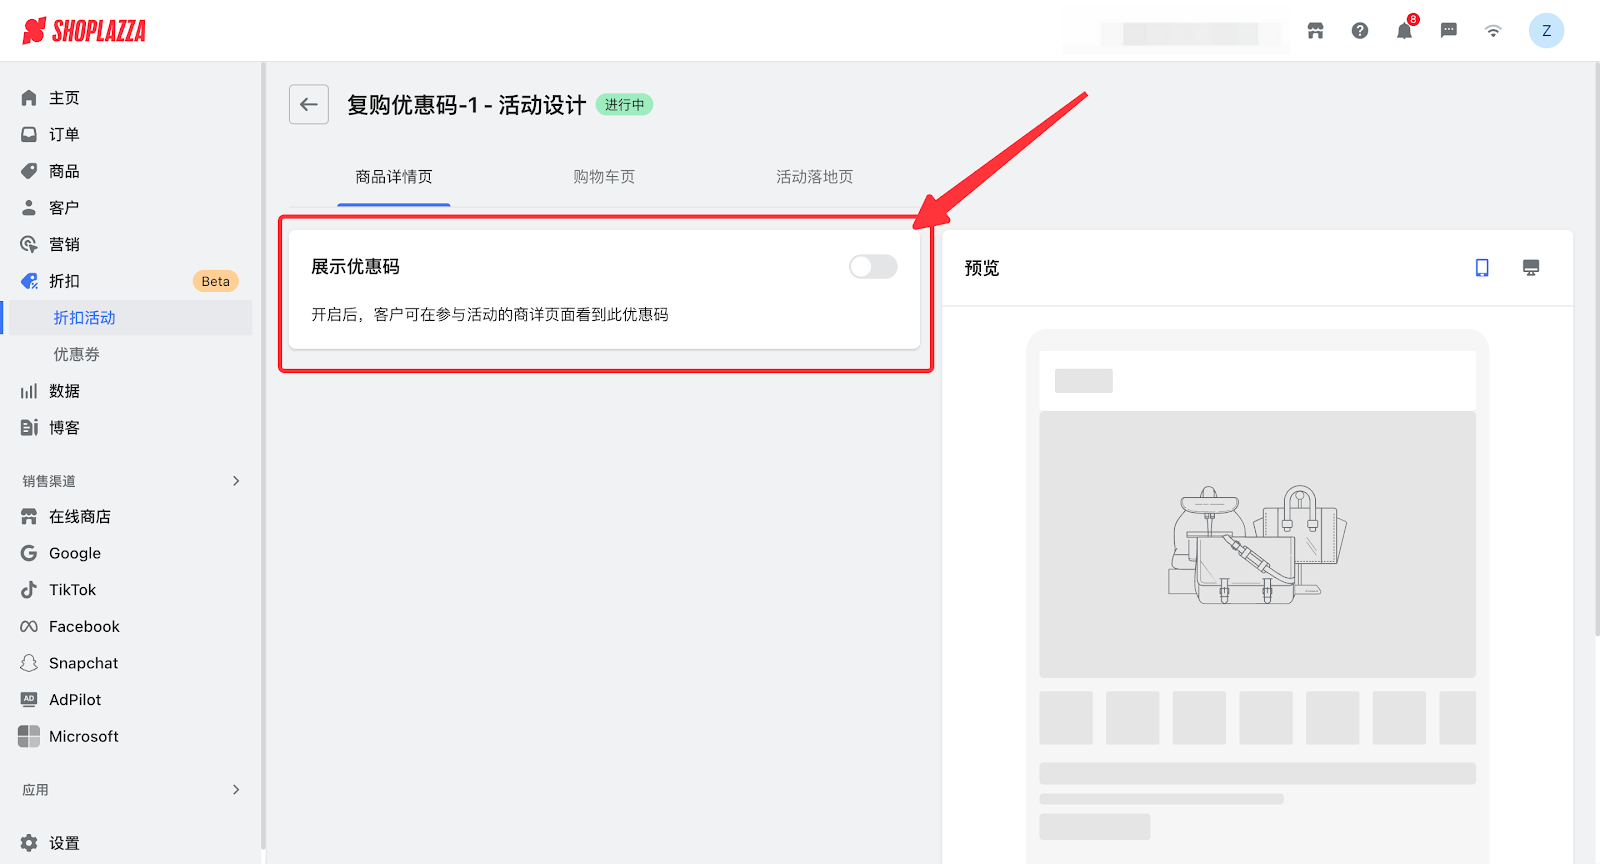Click the product image placeholder in preview
The width and height of the screenshot is (1600, 864).
(x=1257, y=544)
